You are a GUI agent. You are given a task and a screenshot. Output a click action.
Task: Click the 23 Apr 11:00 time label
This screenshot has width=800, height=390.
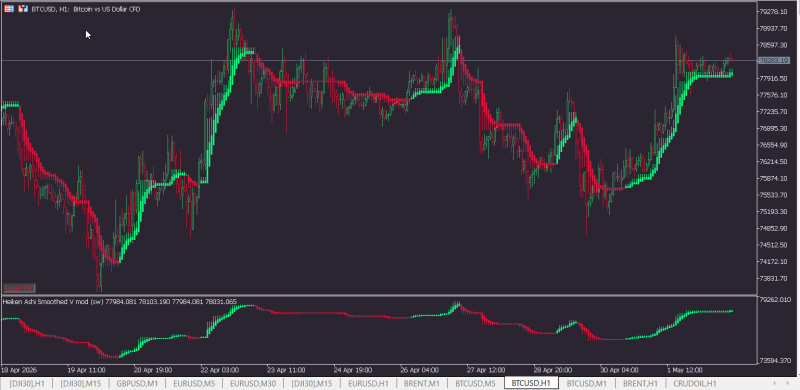[x=286, y=370]
